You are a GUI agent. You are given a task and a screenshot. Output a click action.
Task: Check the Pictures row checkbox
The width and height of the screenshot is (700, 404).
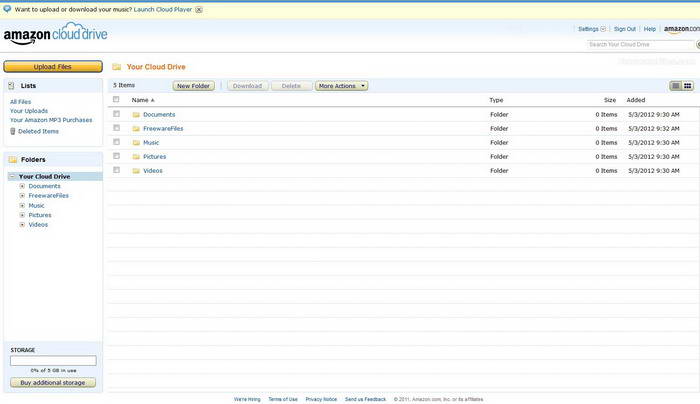pyautogui.click(x=117, y=156)
